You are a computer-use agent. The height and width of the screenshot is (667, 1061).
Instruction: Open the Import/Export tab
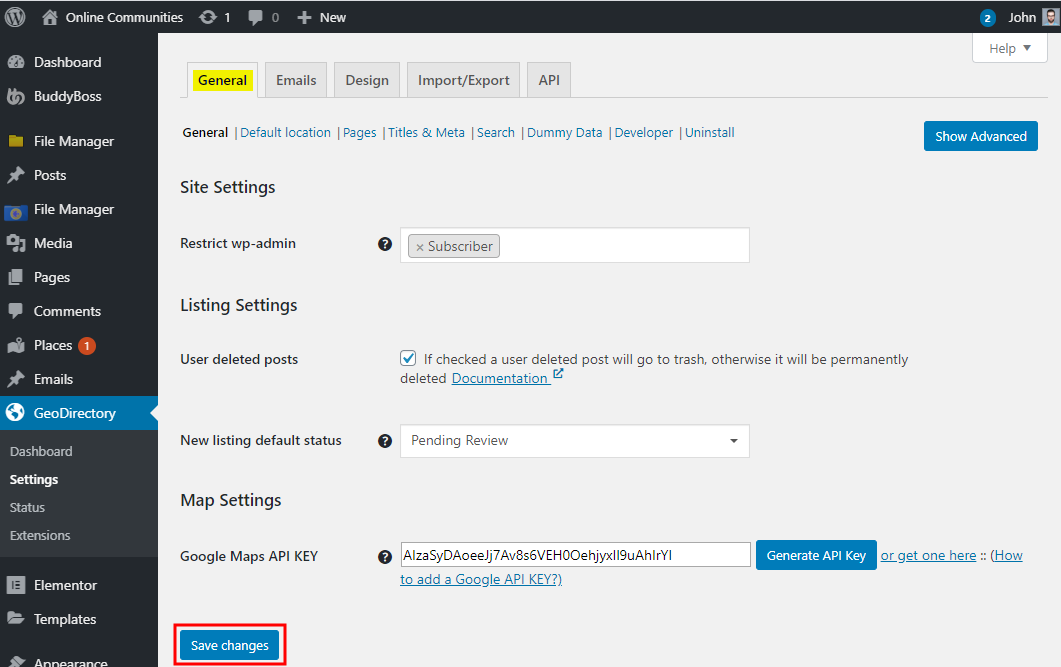click(x=462, y=79)
